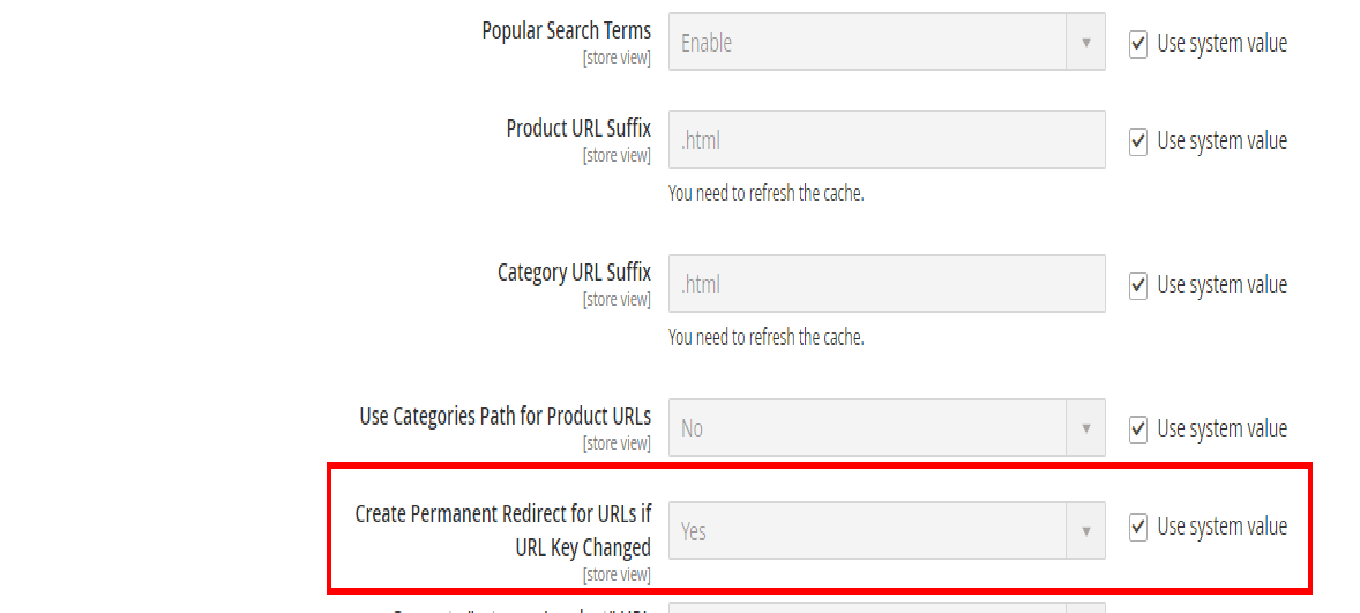Click the Category URL Suffix label
This screenshot has height=613, width=1360.
[574, 273]
